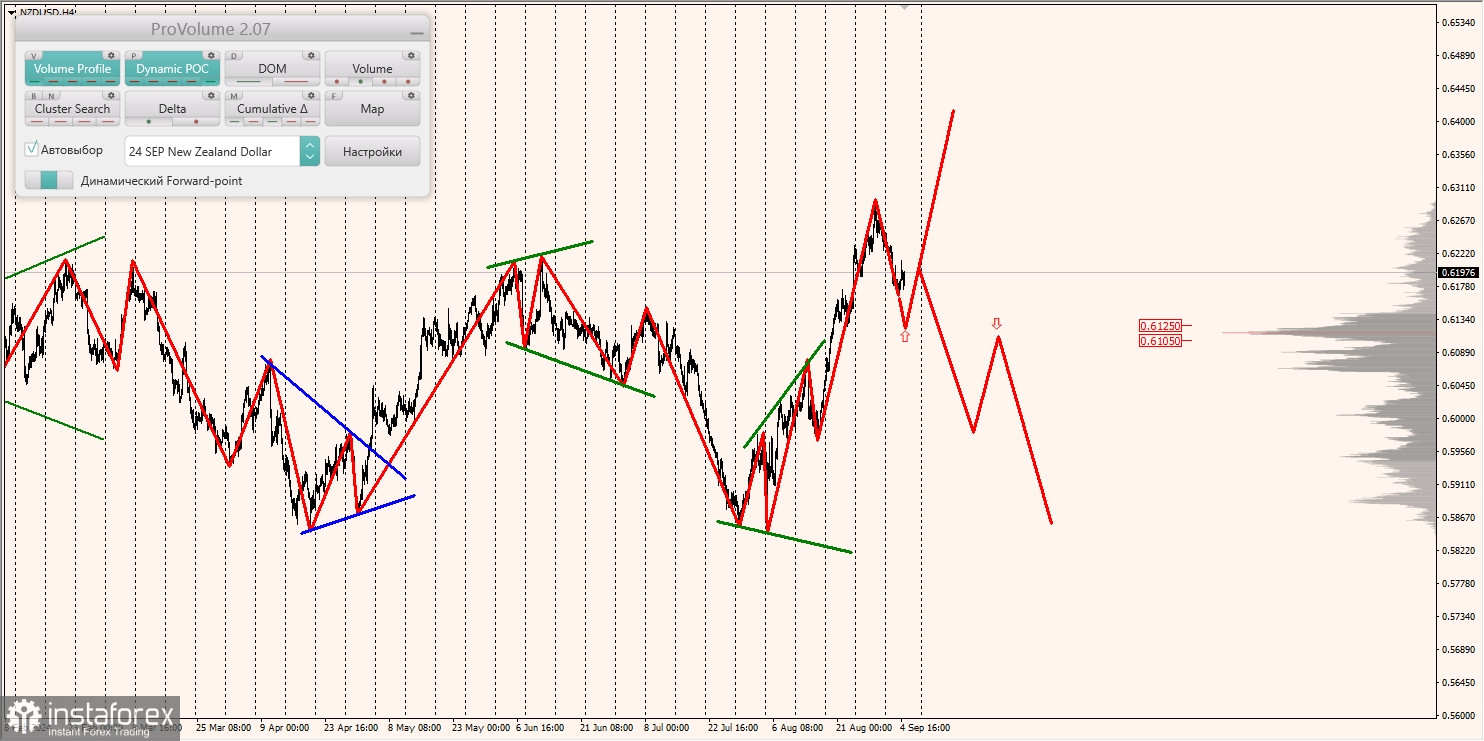
Task: Uncheck the Автовыбор checkbox
Action: coord(31,149)
